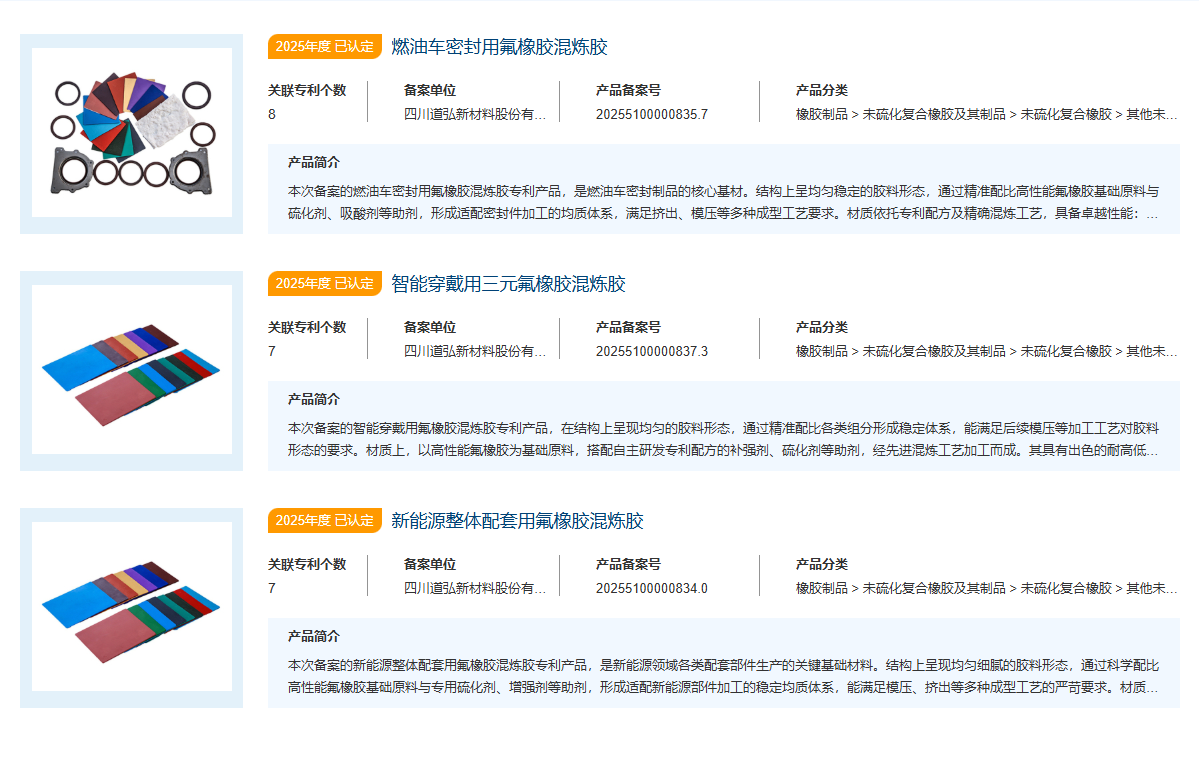
Task: Click the 2025年度 已认定 badge for 燃油车密封用氟橡胶混炼胶
Action: (x=324, y=47)
